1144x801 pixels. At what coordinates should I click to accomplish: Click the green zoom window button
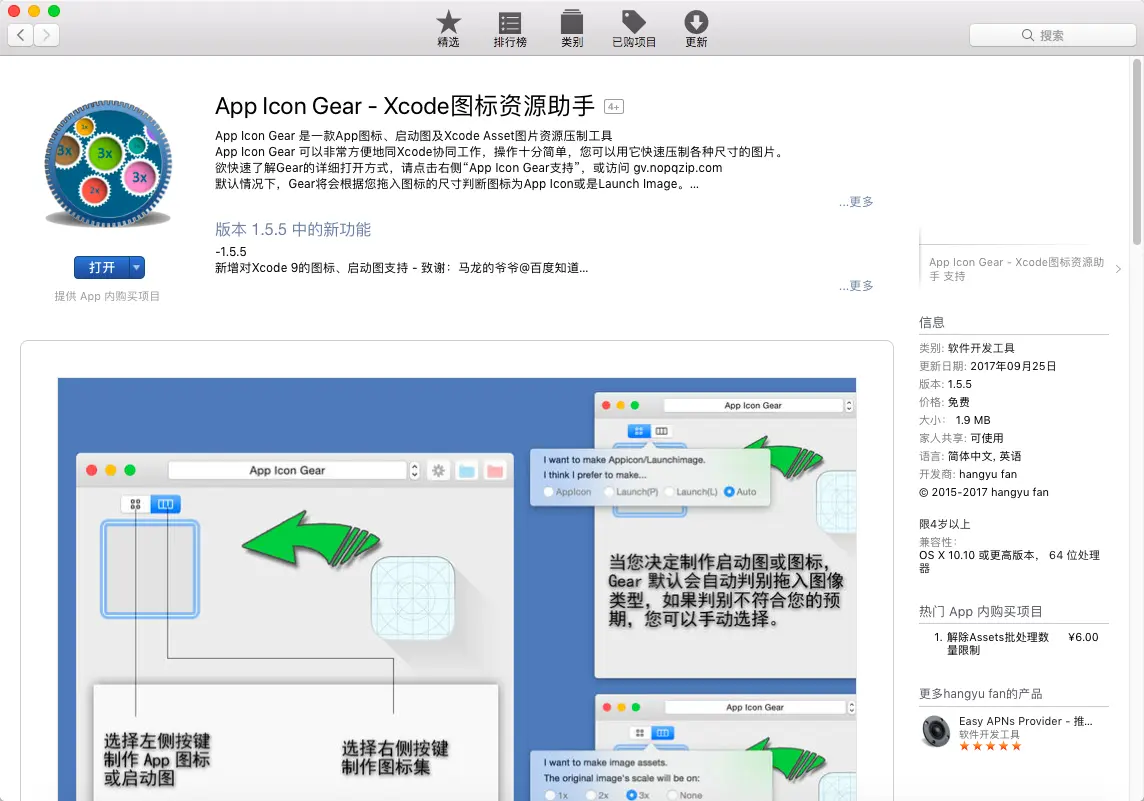click(x=54, y=11)
